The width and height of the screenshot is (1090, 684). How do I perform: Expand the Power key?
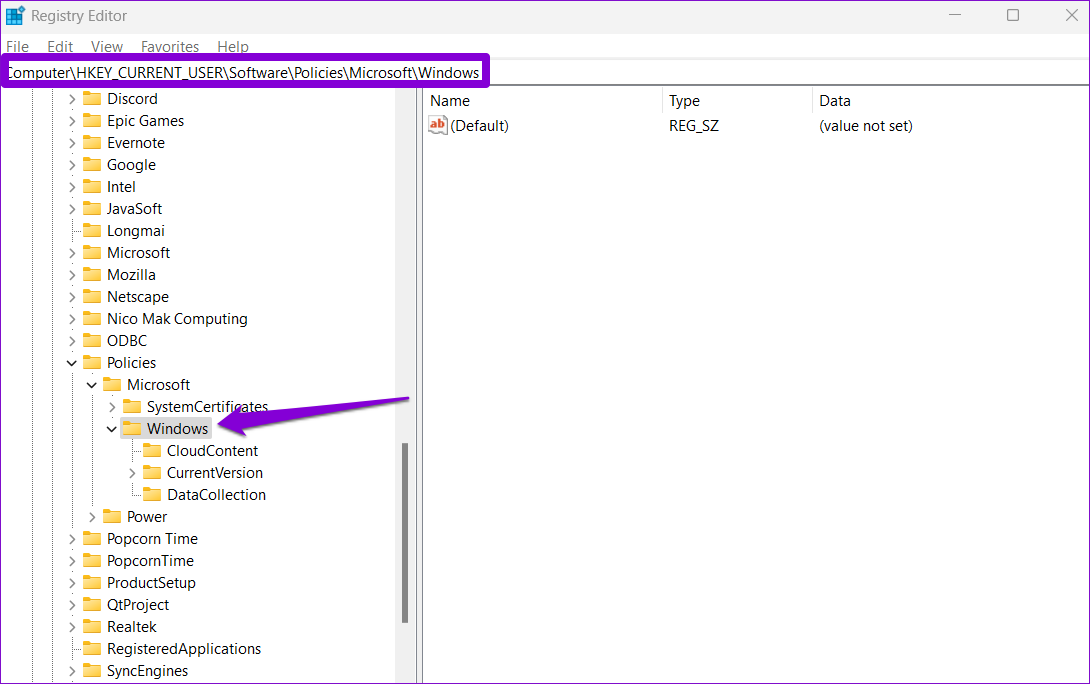tap(92, 517)
